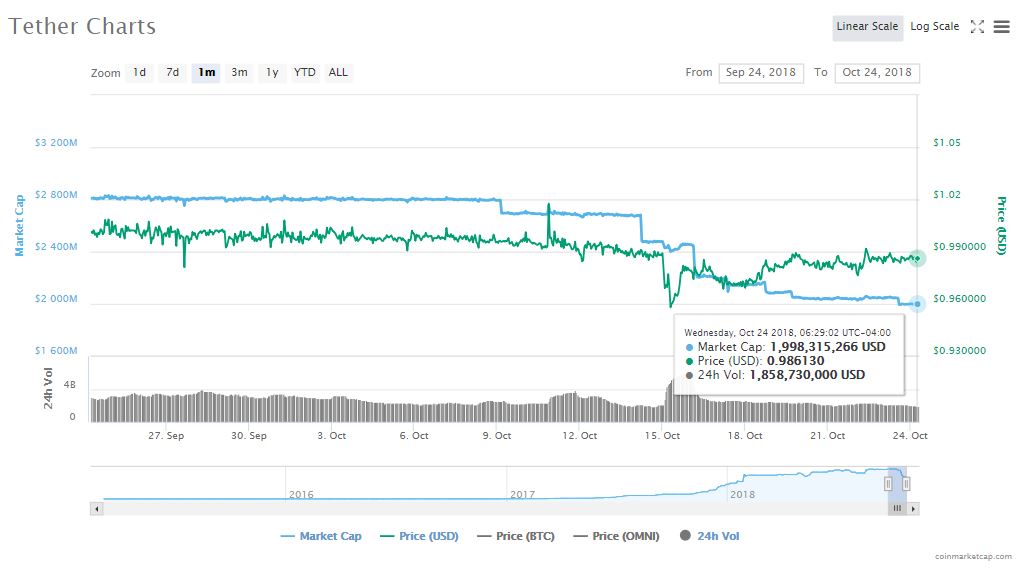
Task: Click the 21. Oct date label
Action: 828,436
